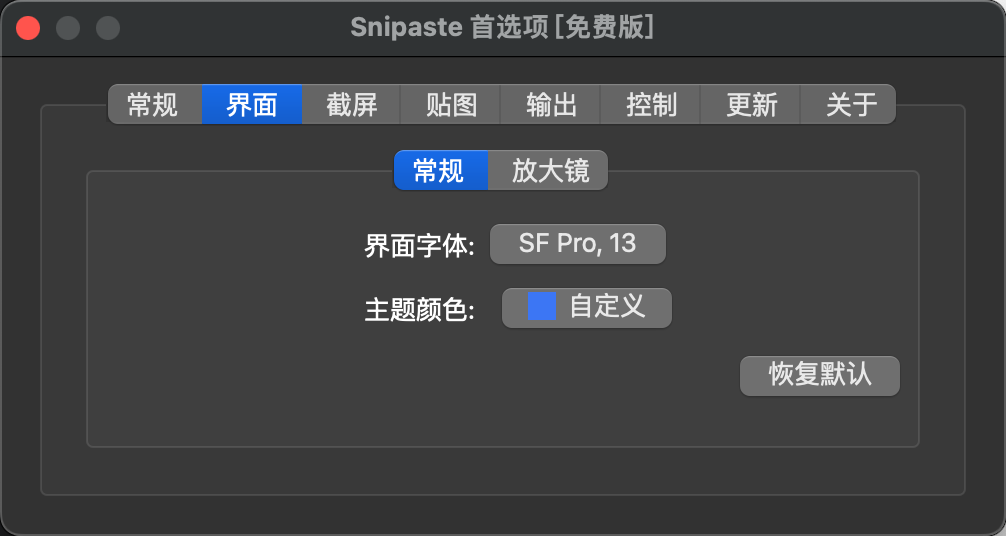1006x536 pixels.
Task: Open the 更新 tab
Action: click(751, 104)
